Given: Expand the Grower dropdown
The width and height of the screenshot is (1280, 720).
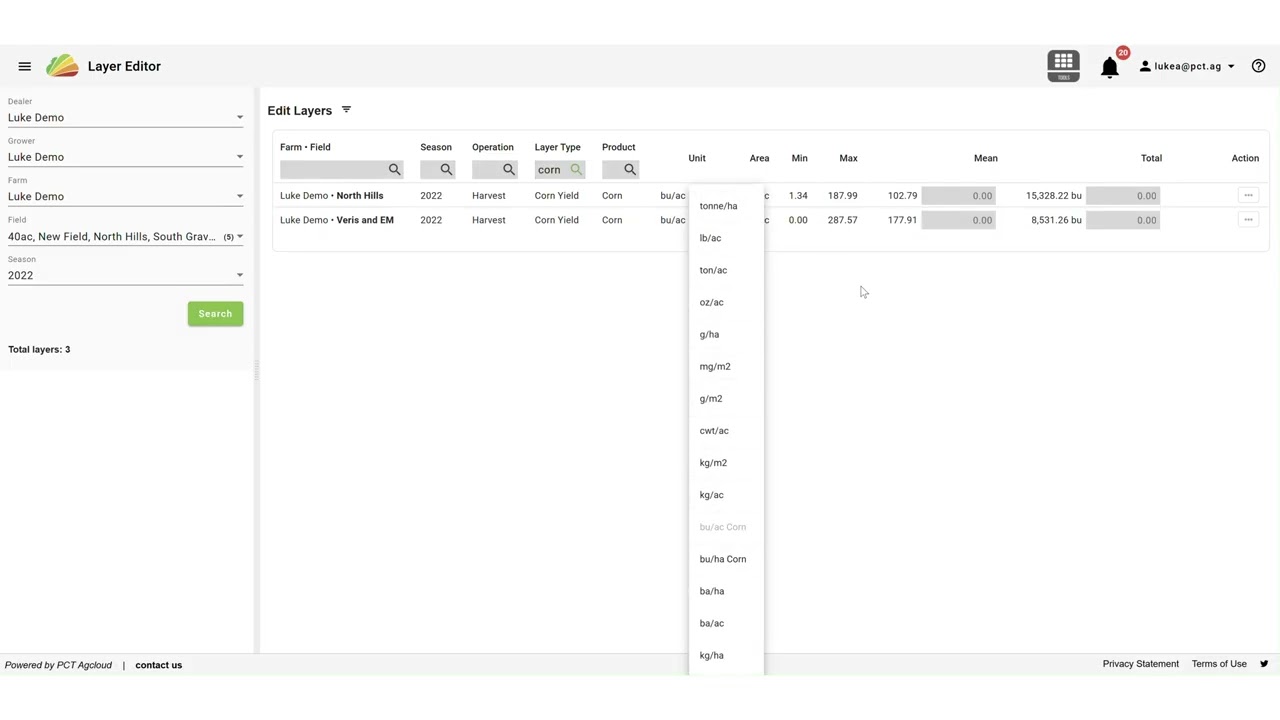Looking at the screenshot, I should [126, 157].
